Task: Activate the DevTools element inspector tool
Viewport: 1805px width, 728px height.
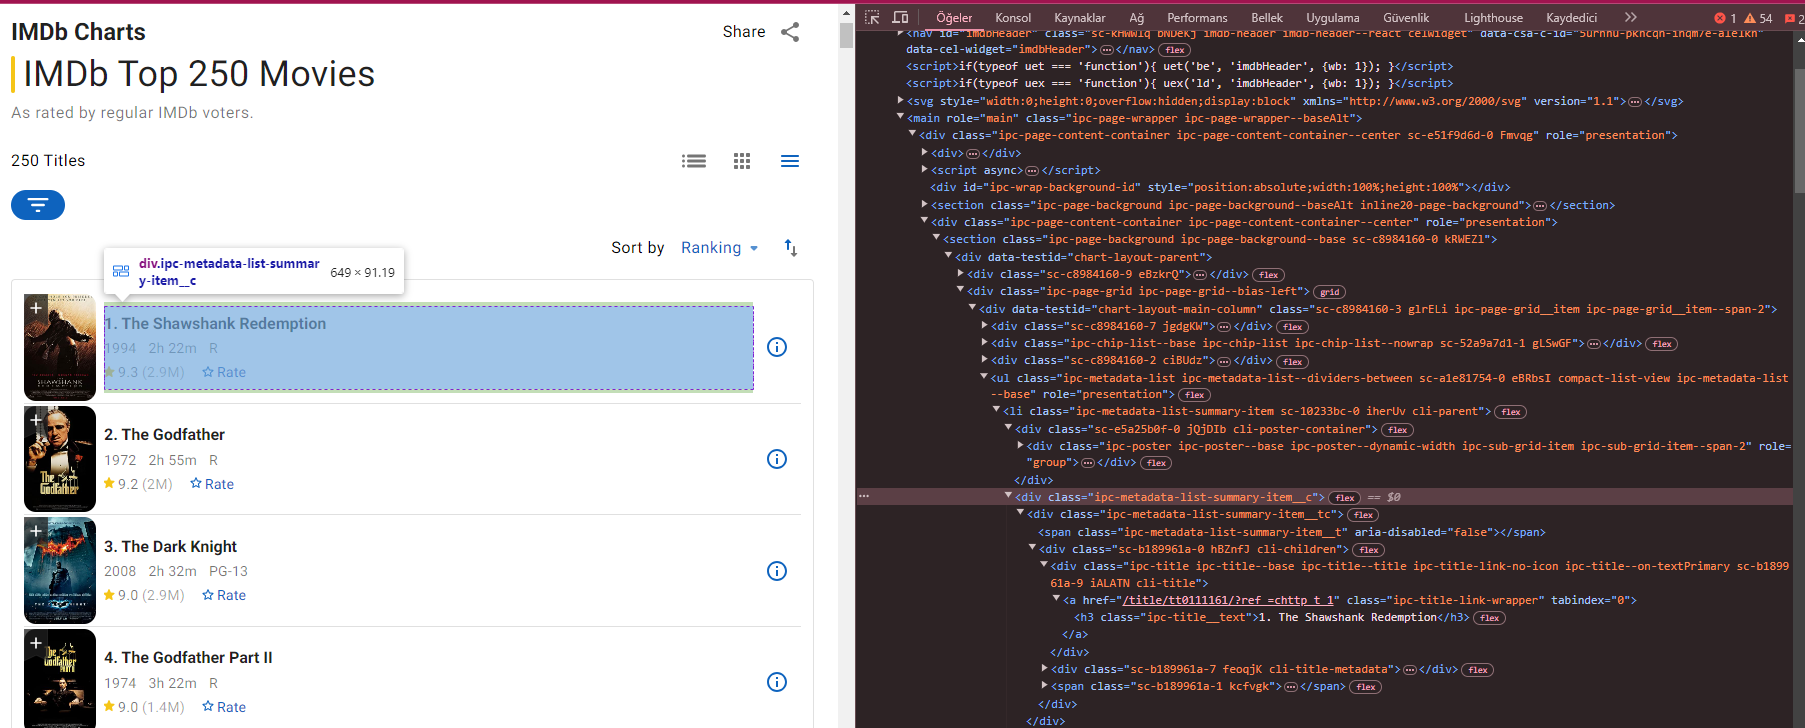Action: 872,17
